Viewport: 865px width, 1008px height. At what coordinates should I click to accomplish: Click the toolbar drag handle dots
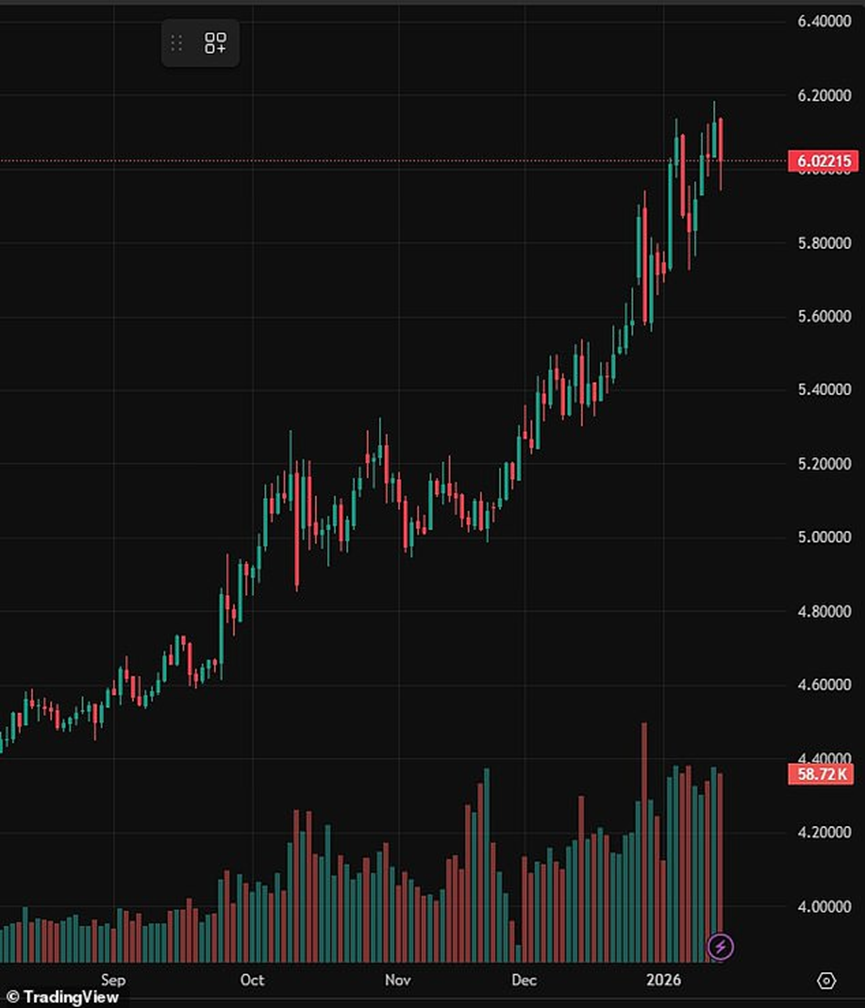click(178, 43)
